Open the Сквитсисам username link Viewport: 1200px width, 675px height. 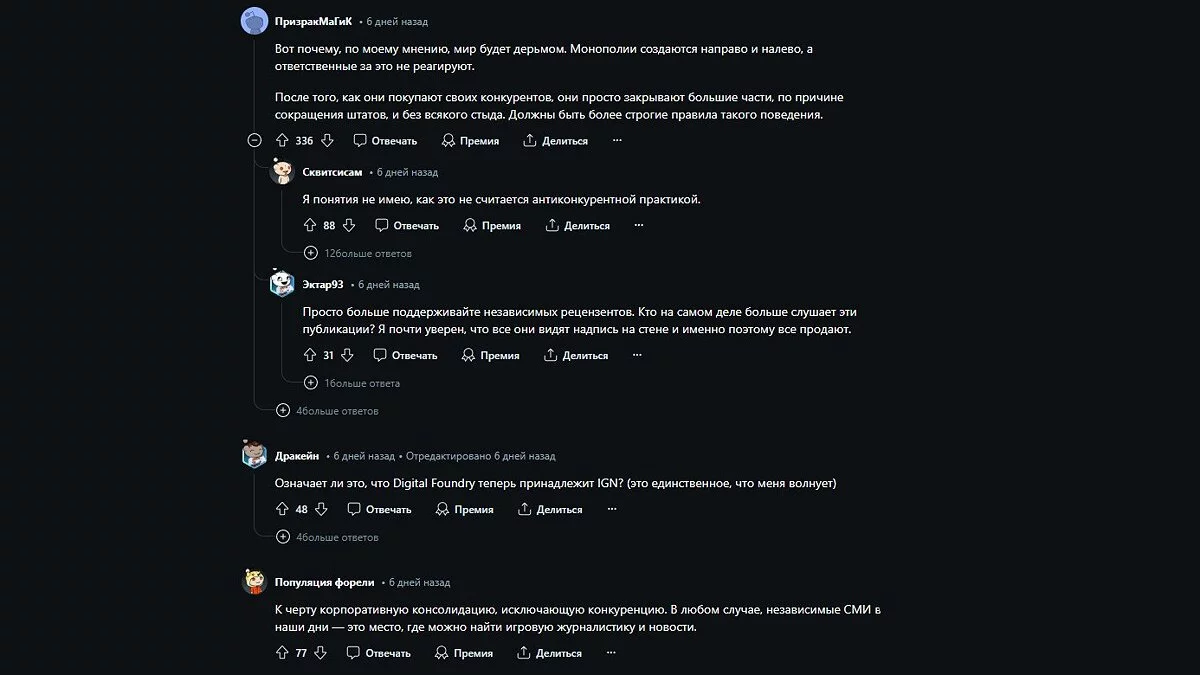[x=332, y=172]
